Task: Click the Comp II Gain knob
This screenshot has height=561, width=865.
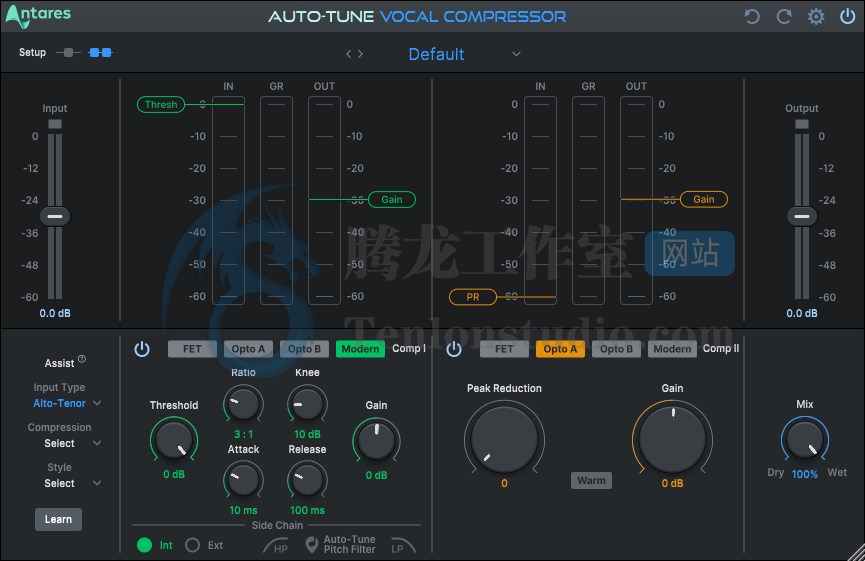Action: point(672,439)
